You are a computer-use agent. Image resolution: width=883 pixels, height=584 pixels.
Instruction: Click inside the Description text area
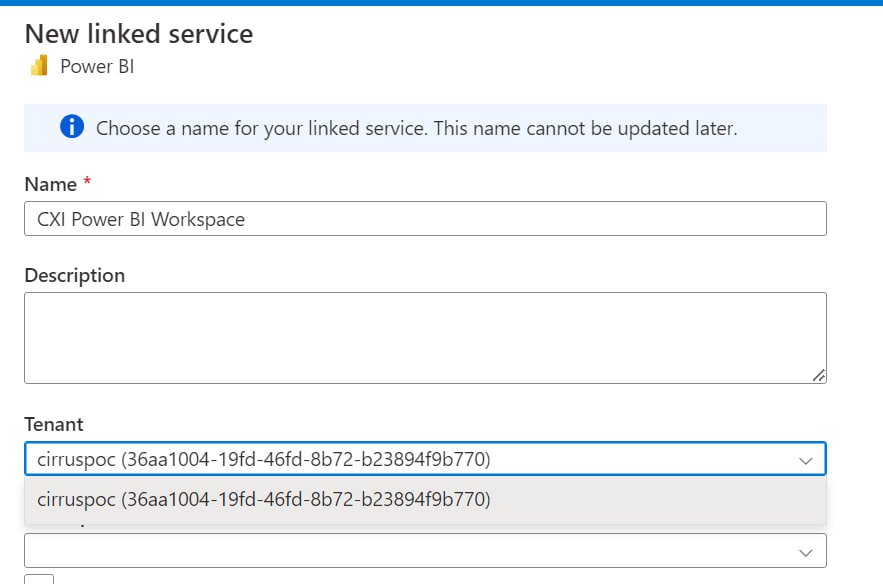click(x=425, y=338)
